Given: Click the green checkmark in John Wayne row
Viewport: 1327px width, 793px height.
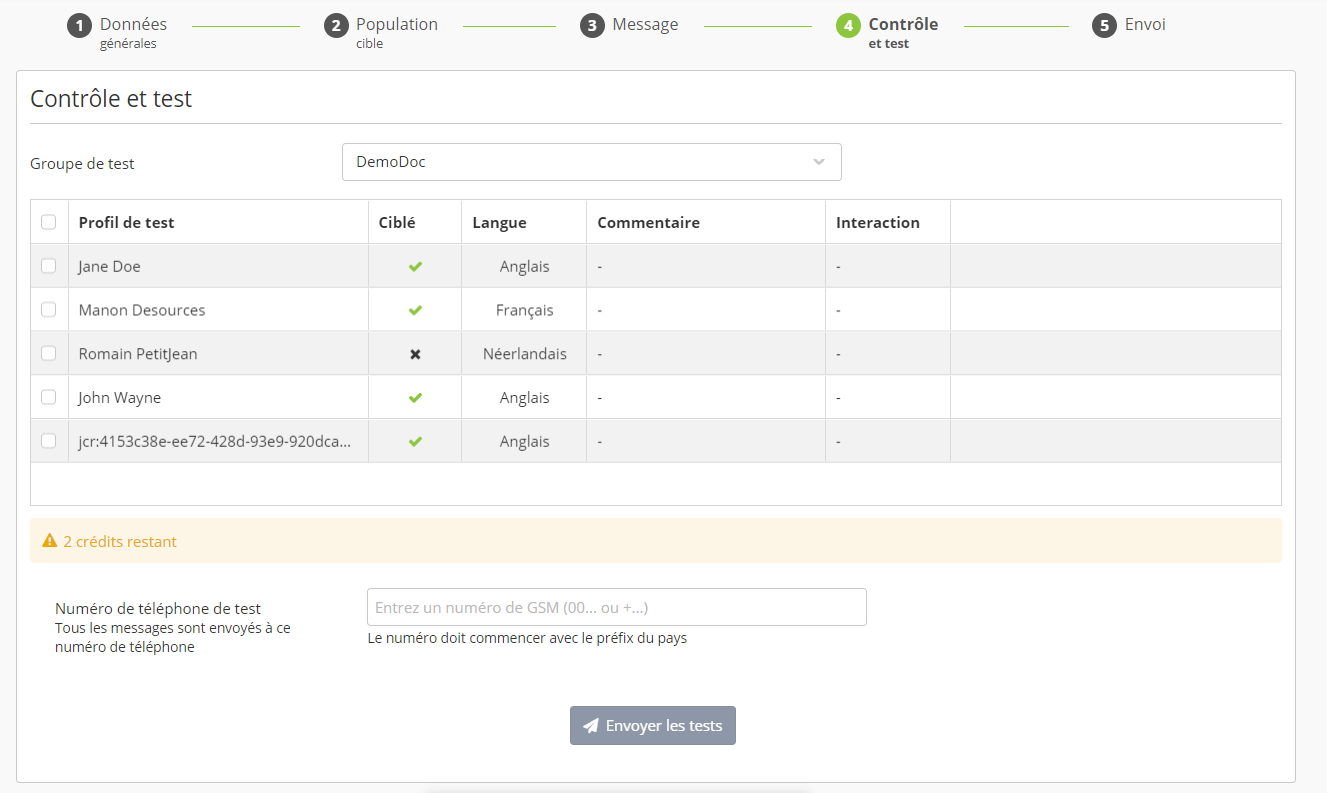Looking at the screenshot, I should click(415, 398).
